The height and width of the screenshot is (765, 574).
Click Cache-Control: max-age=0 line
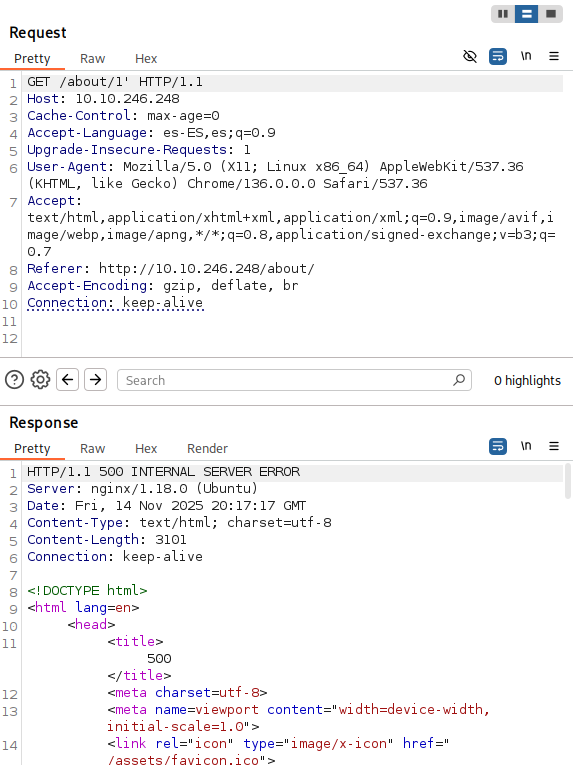click(123, 116)
